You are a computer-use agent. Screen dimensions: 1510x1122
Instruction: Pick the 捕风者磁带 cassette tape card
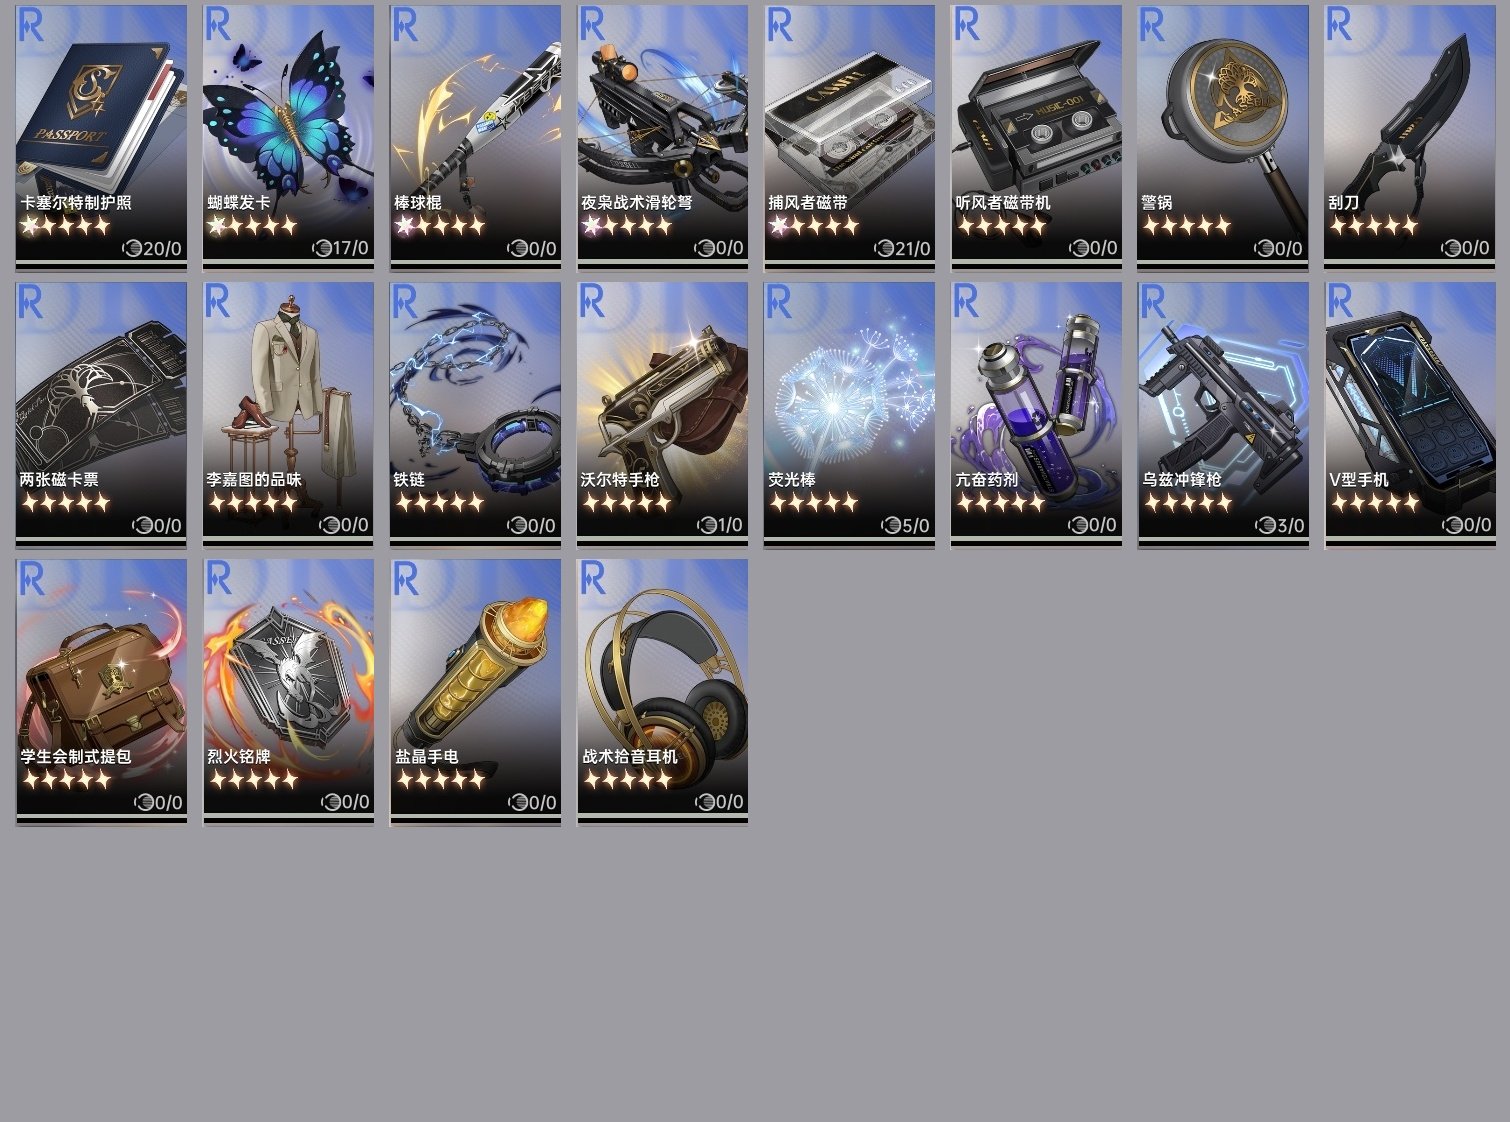[849, 137]
